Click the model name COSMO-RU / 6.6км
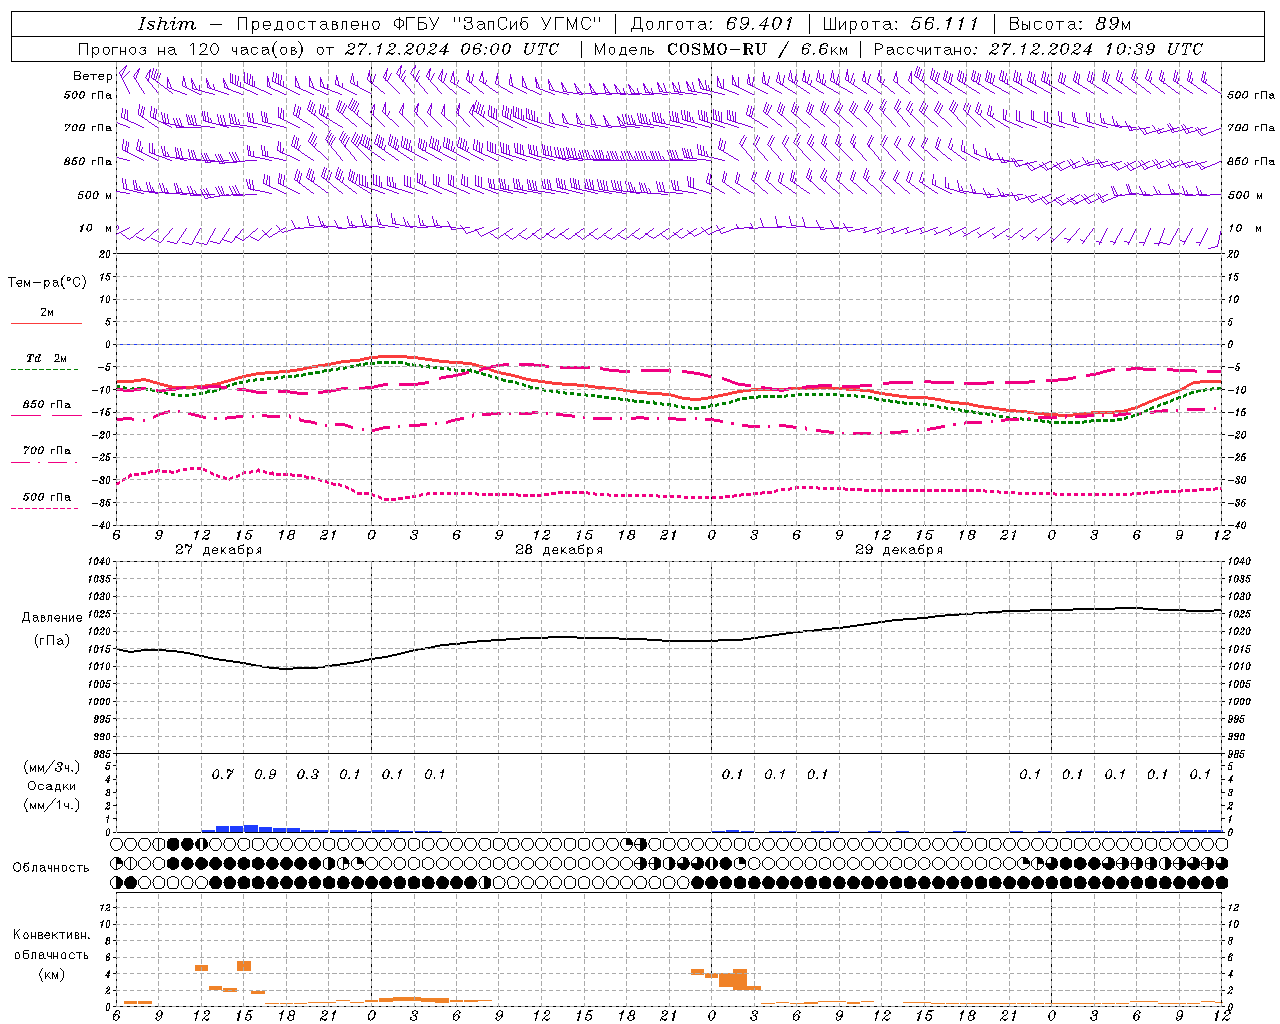 click(758, 49)
